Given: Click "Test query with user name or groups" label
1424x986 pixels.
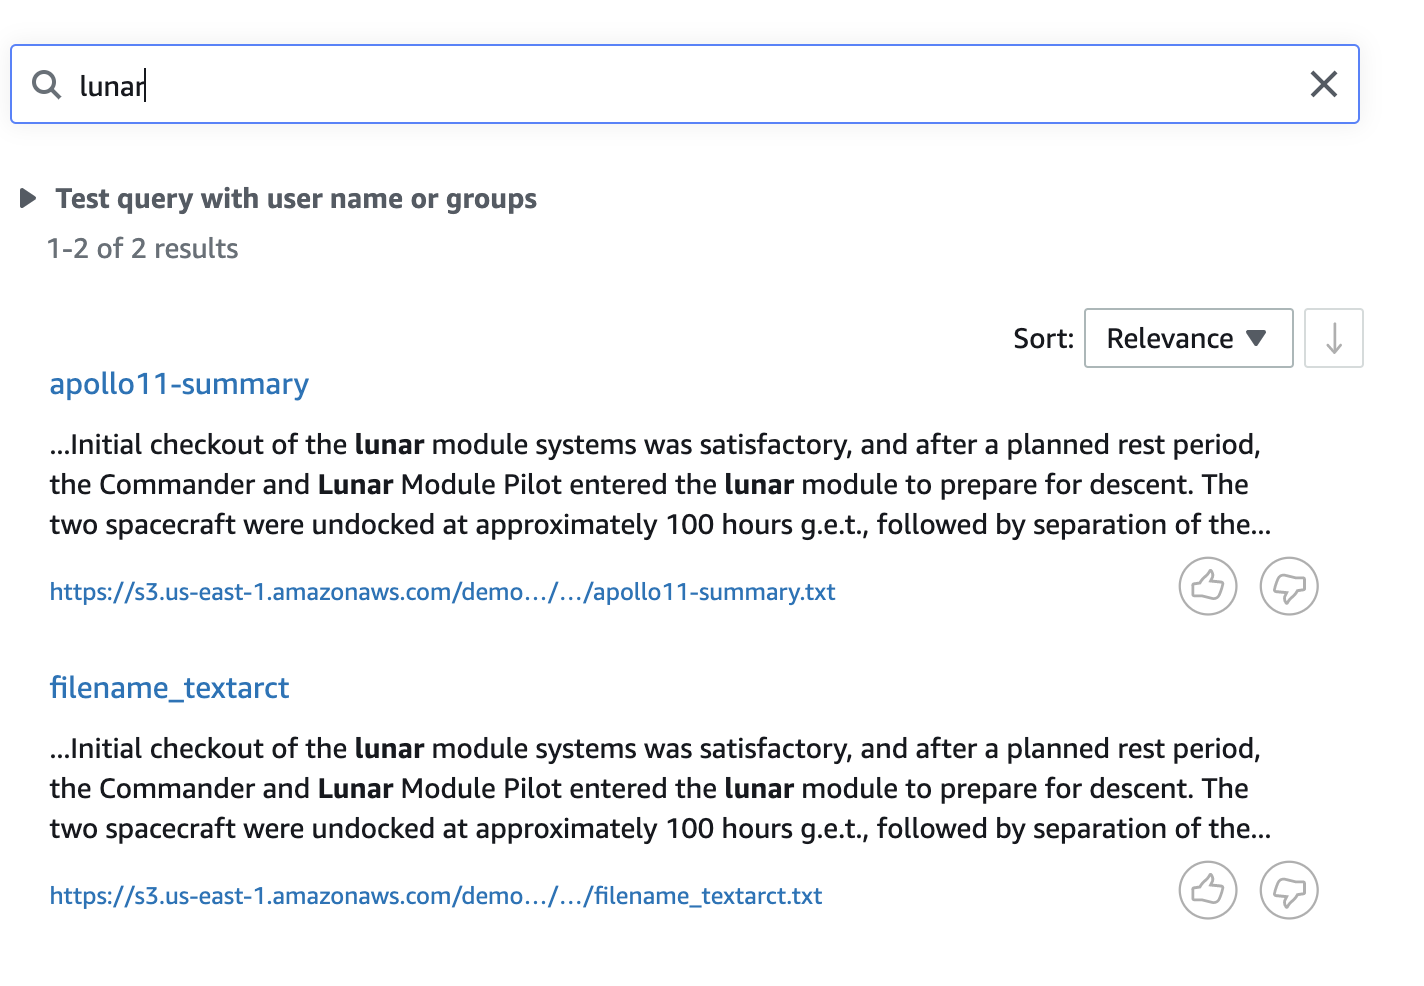Looking at the screenshot, I should pos(296,199).
